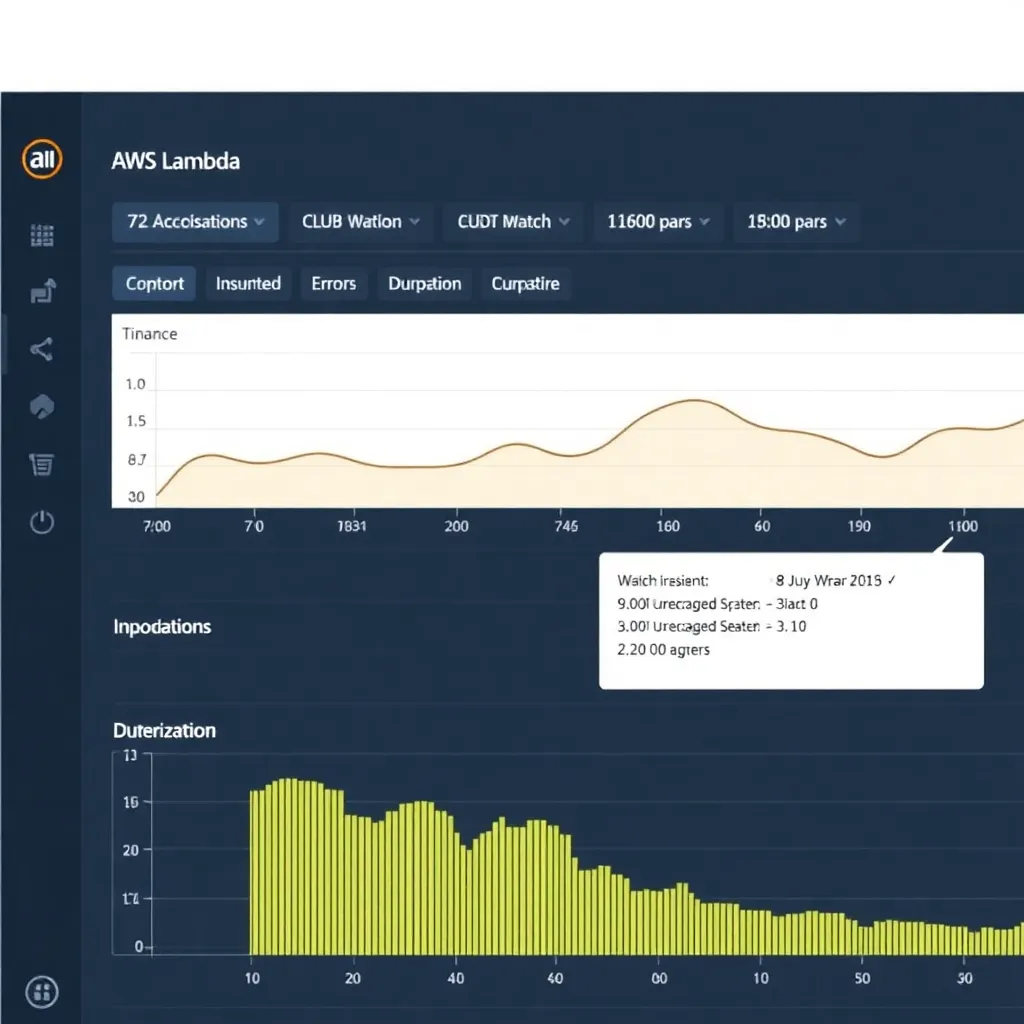Click the orange 'all' logo icon
Viewport: 1024px width, 1024px height.
42,159
